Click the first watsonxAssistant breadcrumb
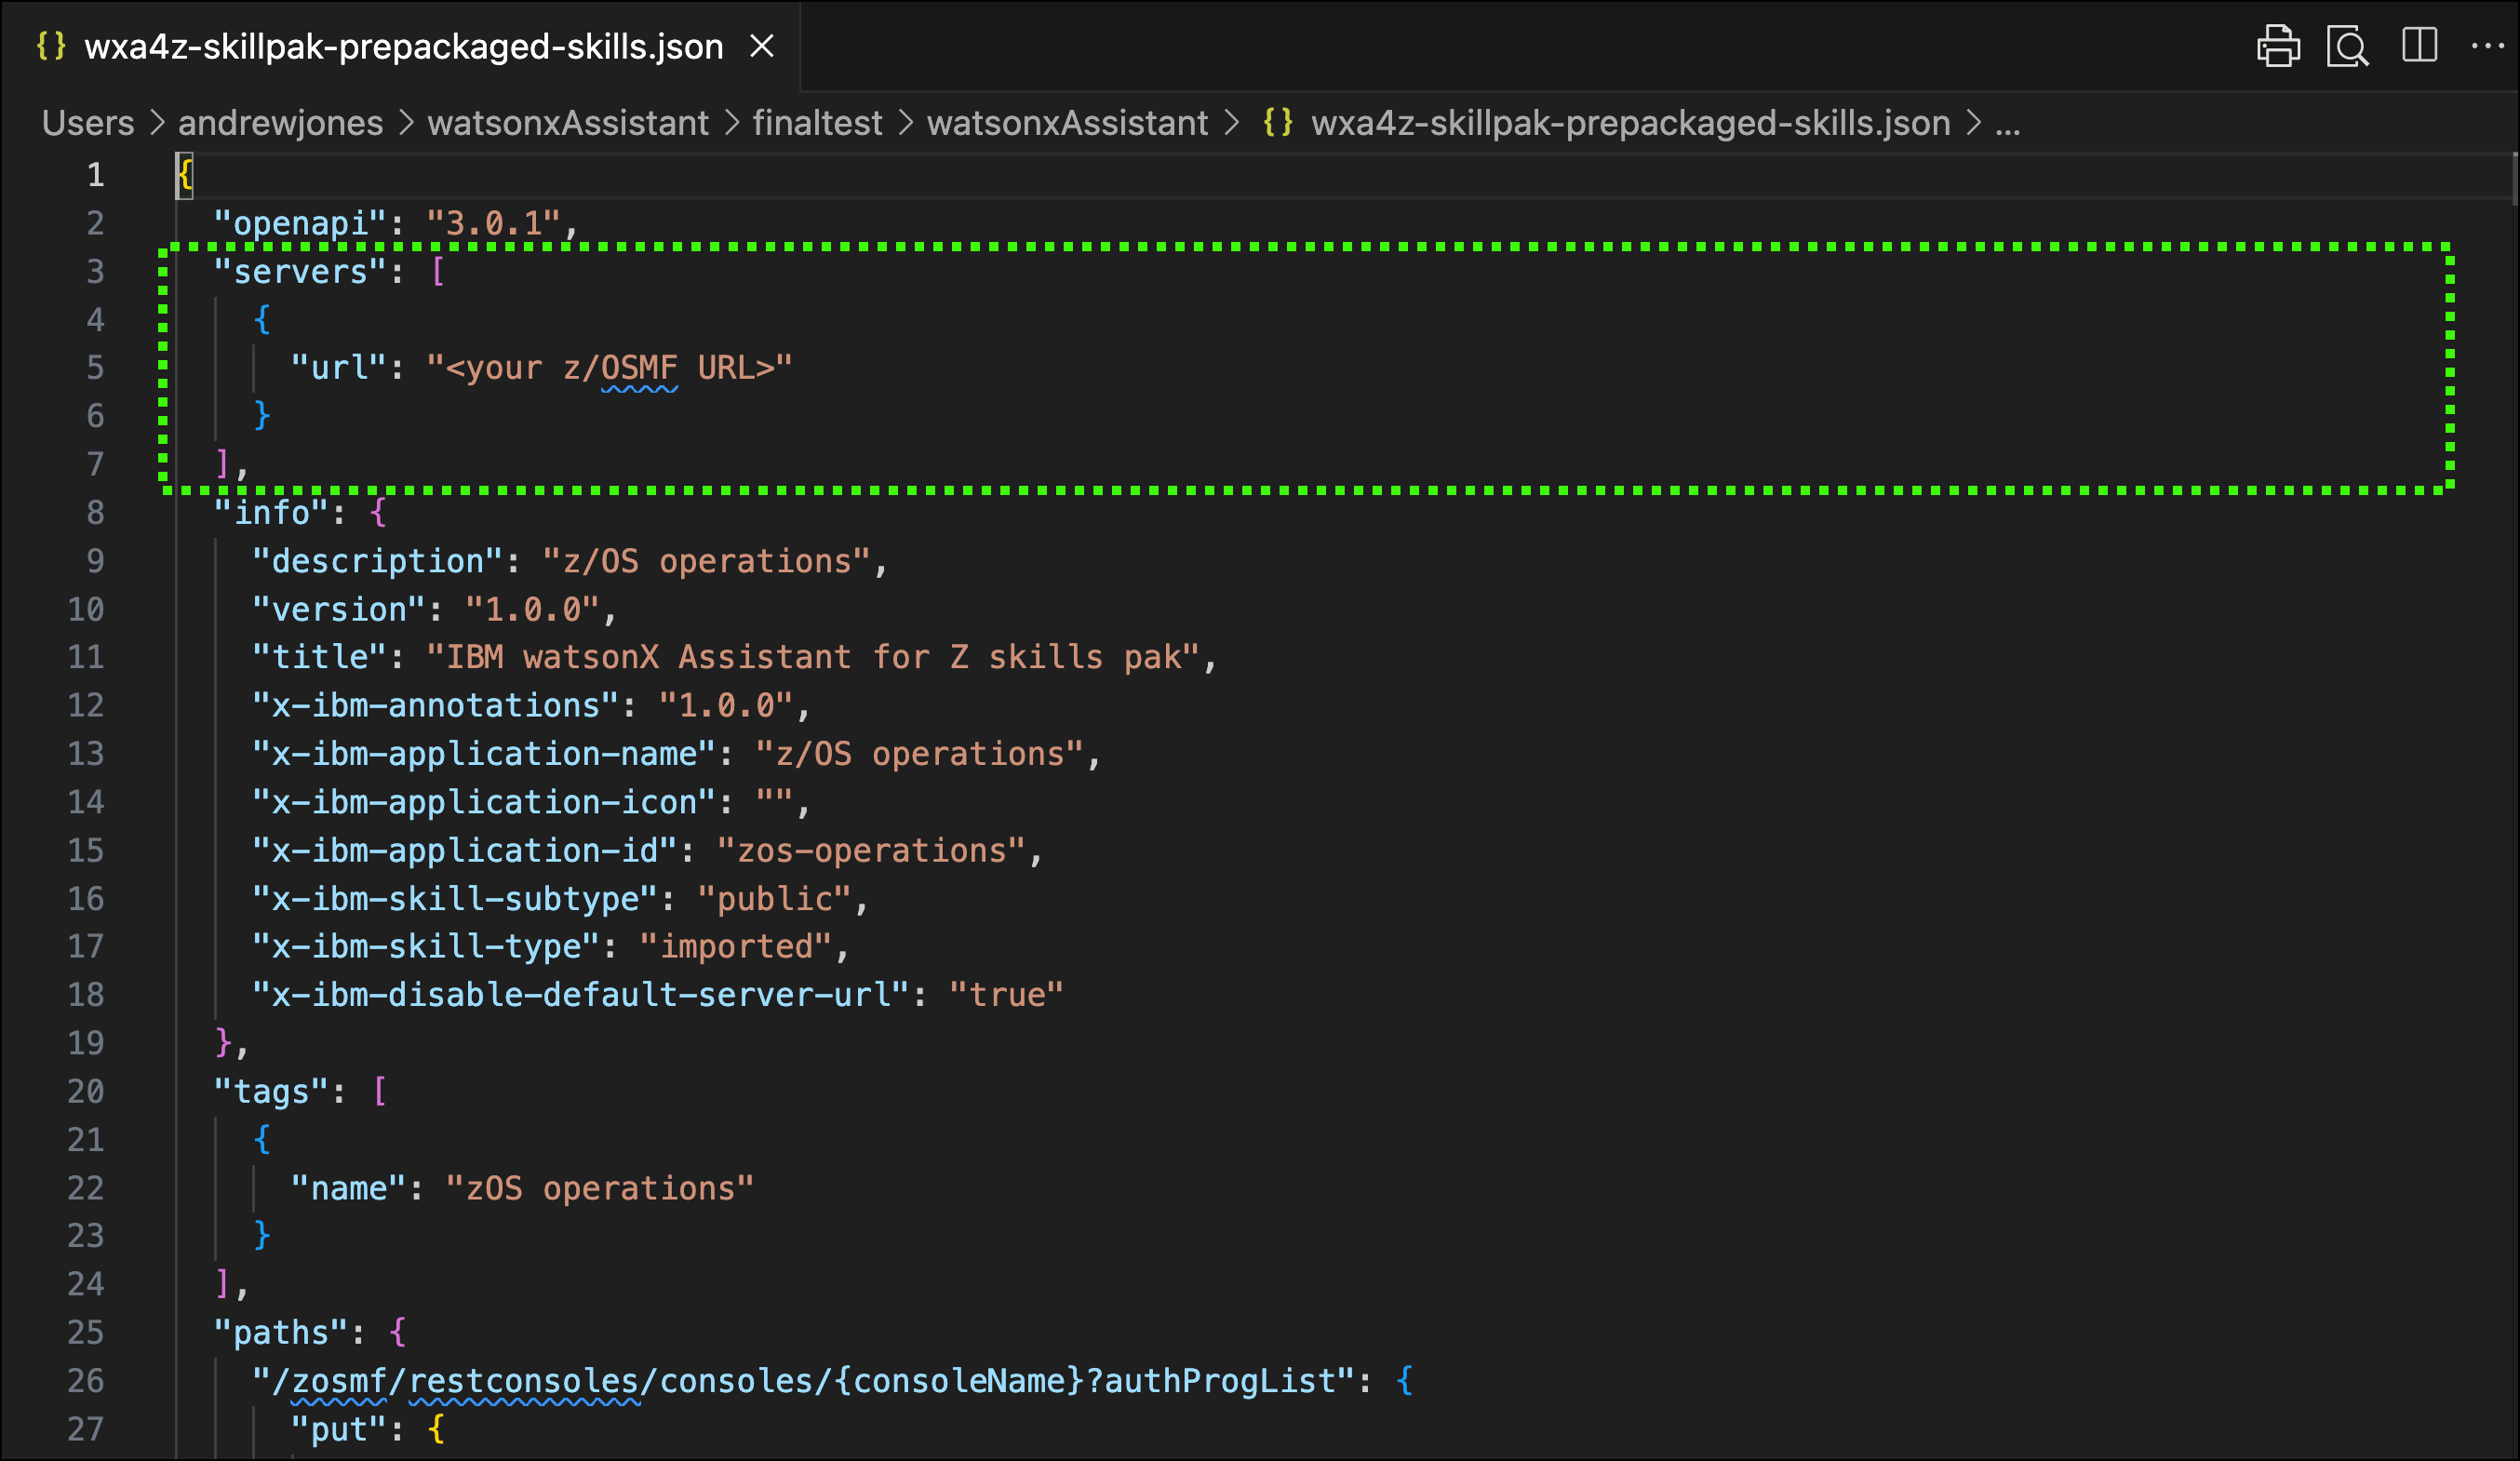This screenshot has height=1461, width=2520. pyautogui.click(x=567, y=123)
